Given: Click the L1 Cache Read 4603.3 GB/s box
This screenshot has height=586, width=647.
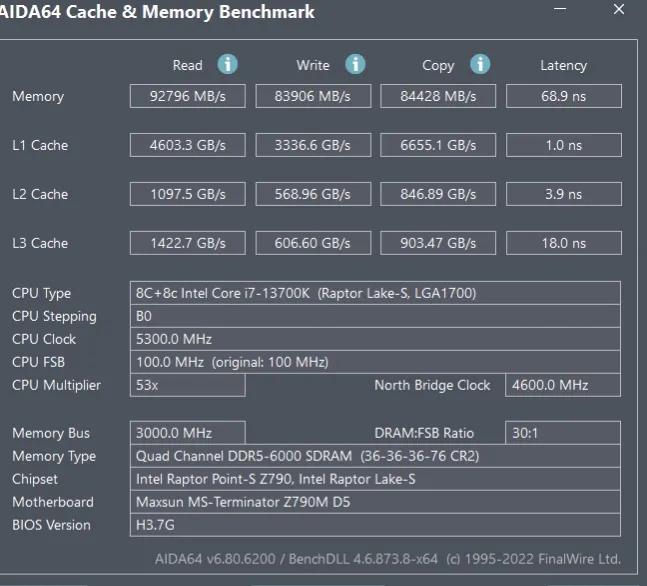Looking at the screenshot, I should [x=188, y=145].
